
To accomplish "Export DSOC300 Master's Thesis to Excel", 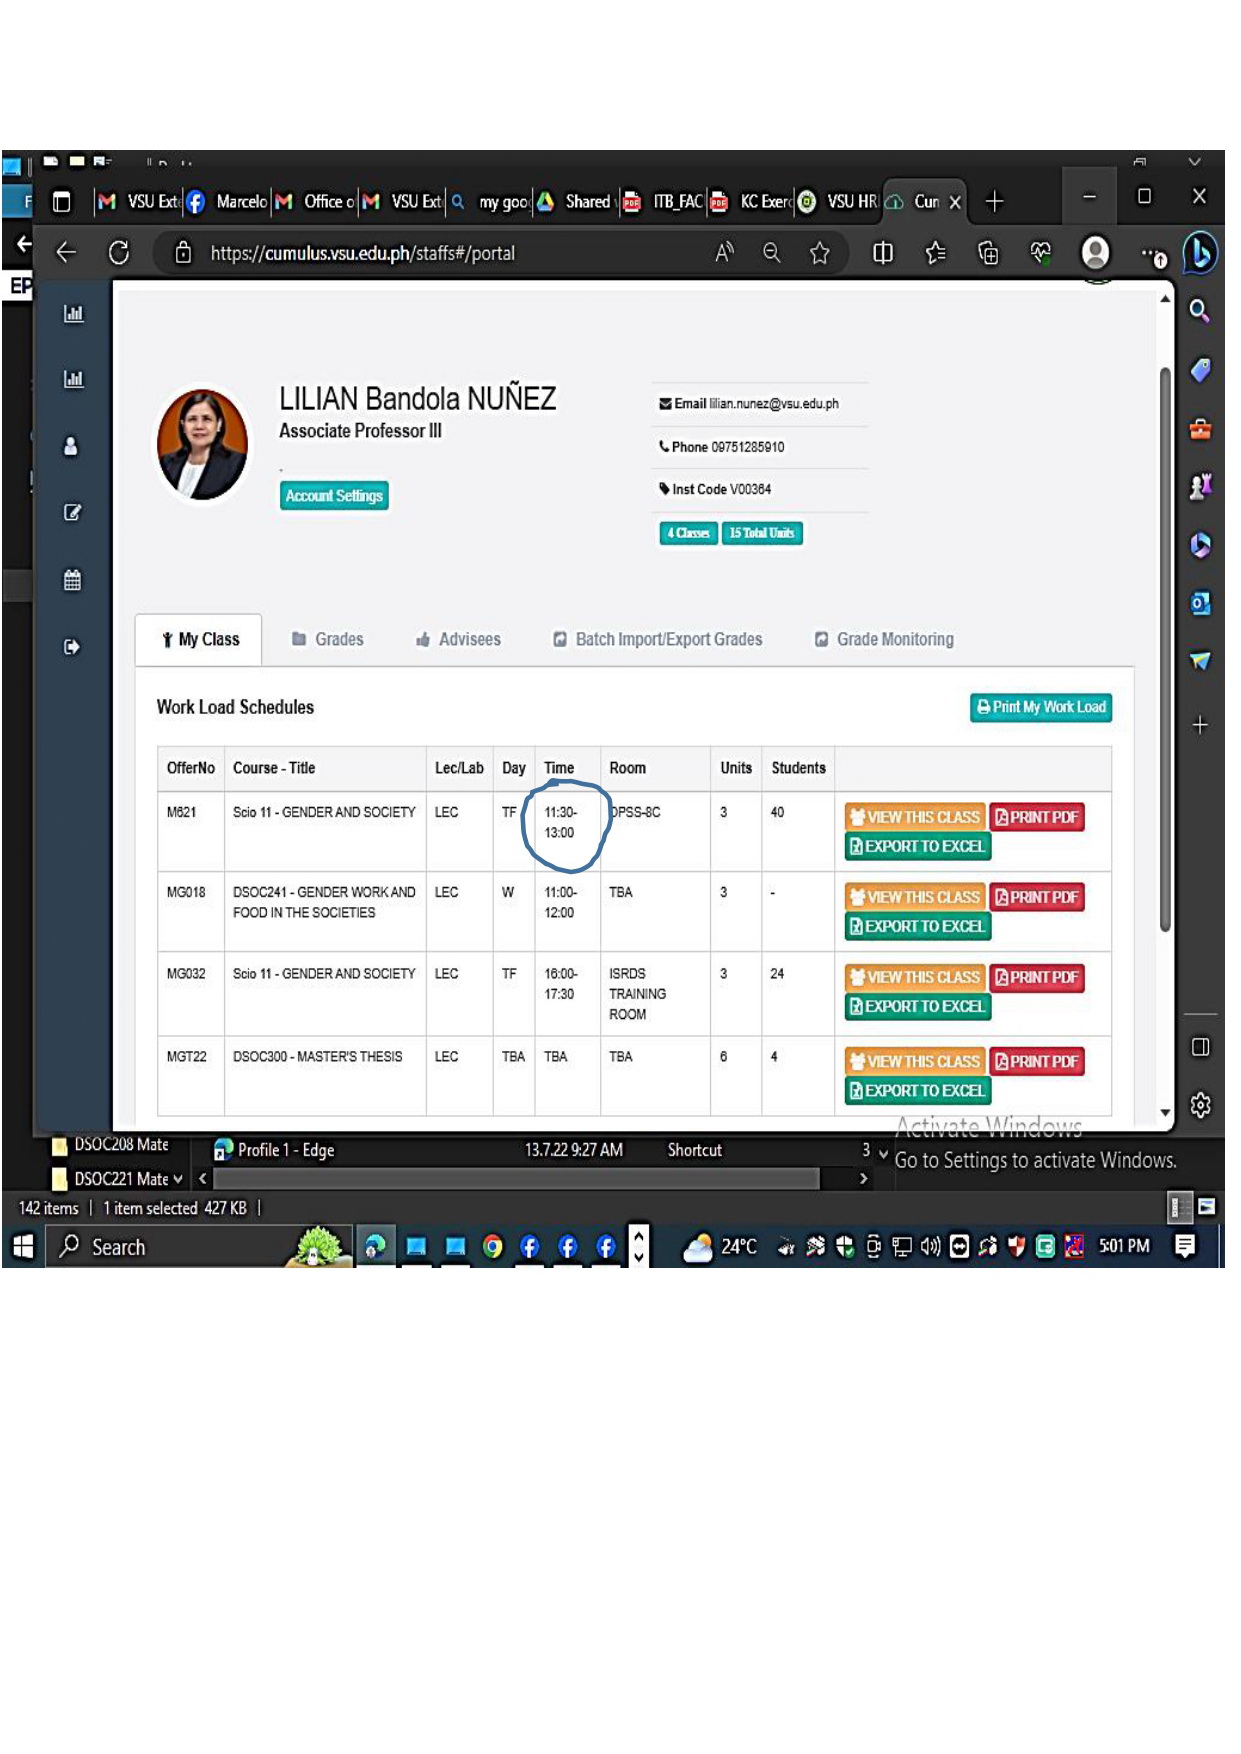I will point(917,1091).
